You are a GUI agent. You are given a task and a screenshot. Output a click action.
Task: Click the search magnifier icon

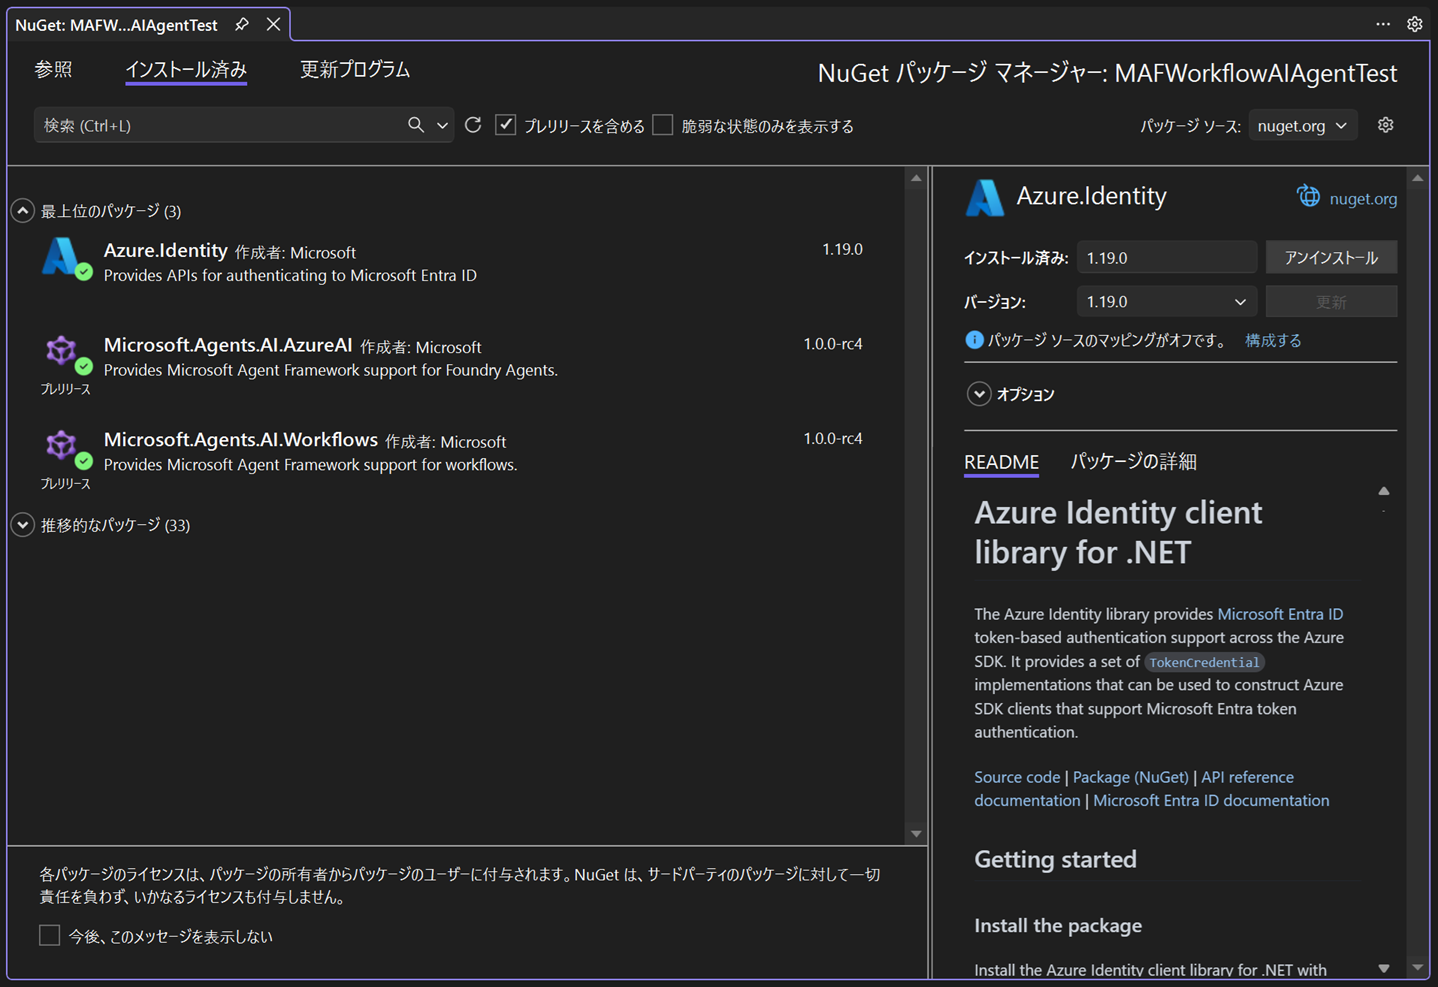416,125
